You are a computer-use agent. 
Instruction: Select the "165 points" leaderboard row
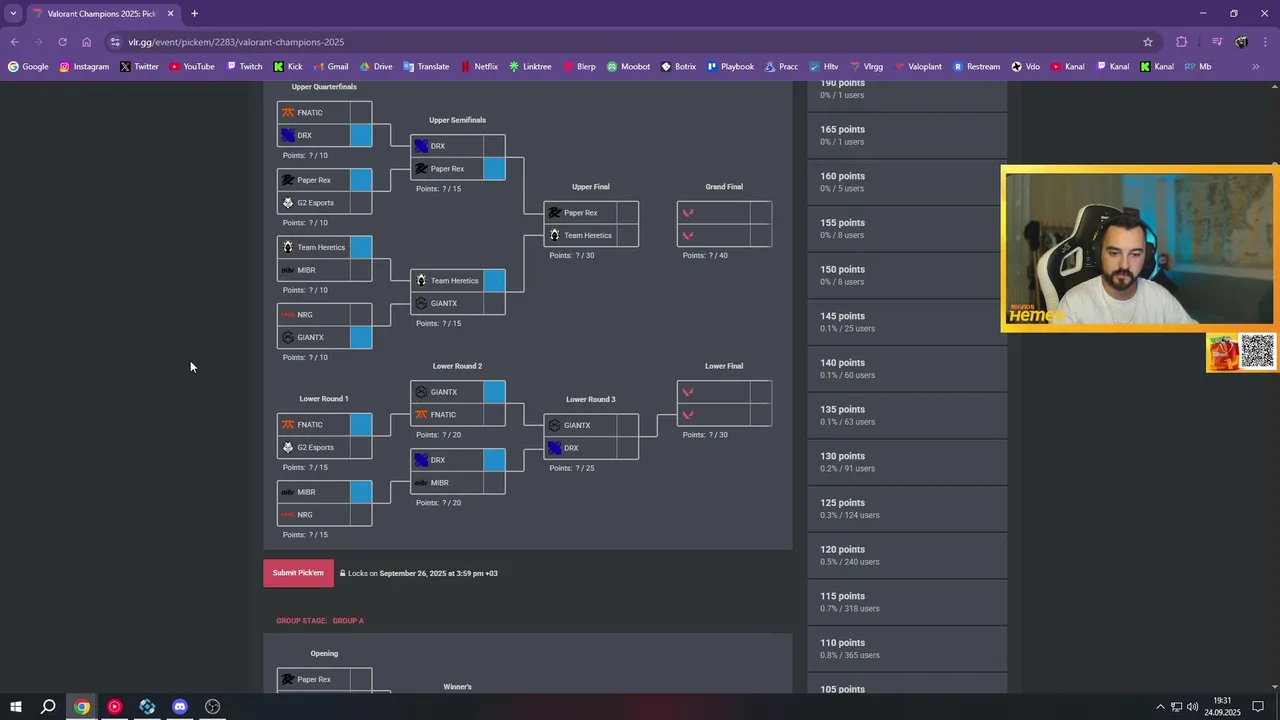pyautogui.click(x=907, y=135)
